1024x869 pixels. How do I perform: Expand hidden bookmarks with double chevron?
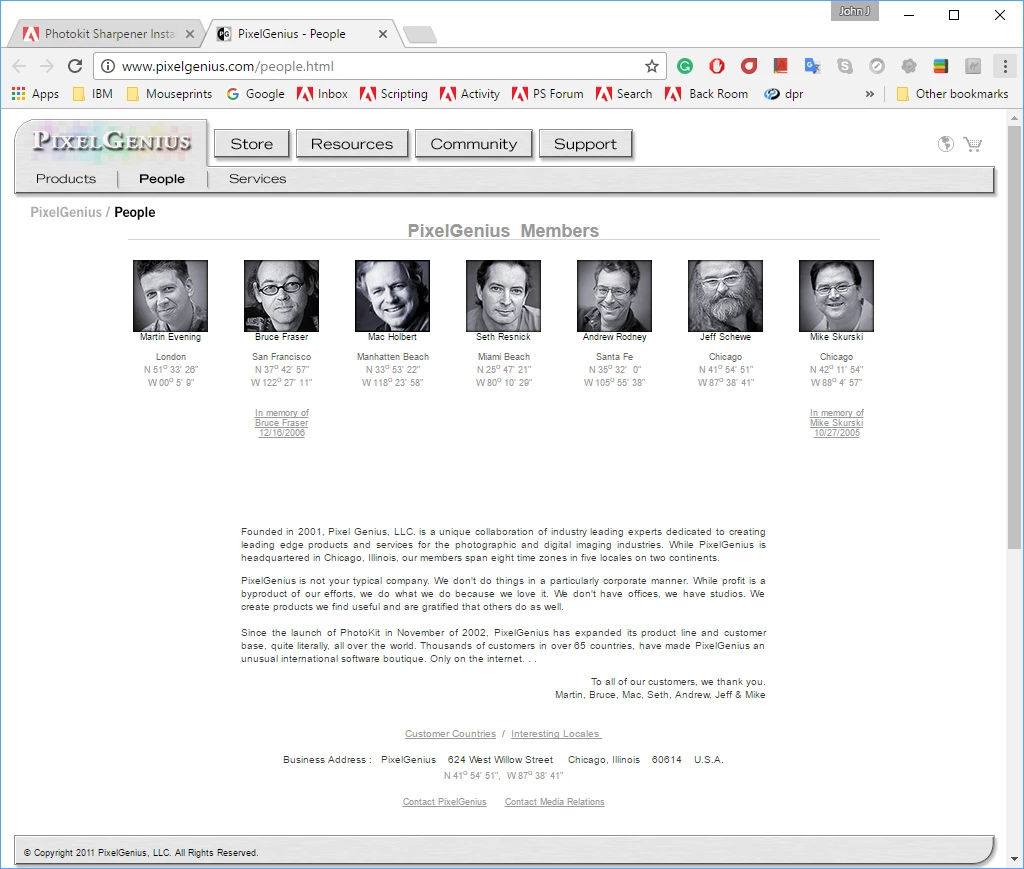[869, 94]
